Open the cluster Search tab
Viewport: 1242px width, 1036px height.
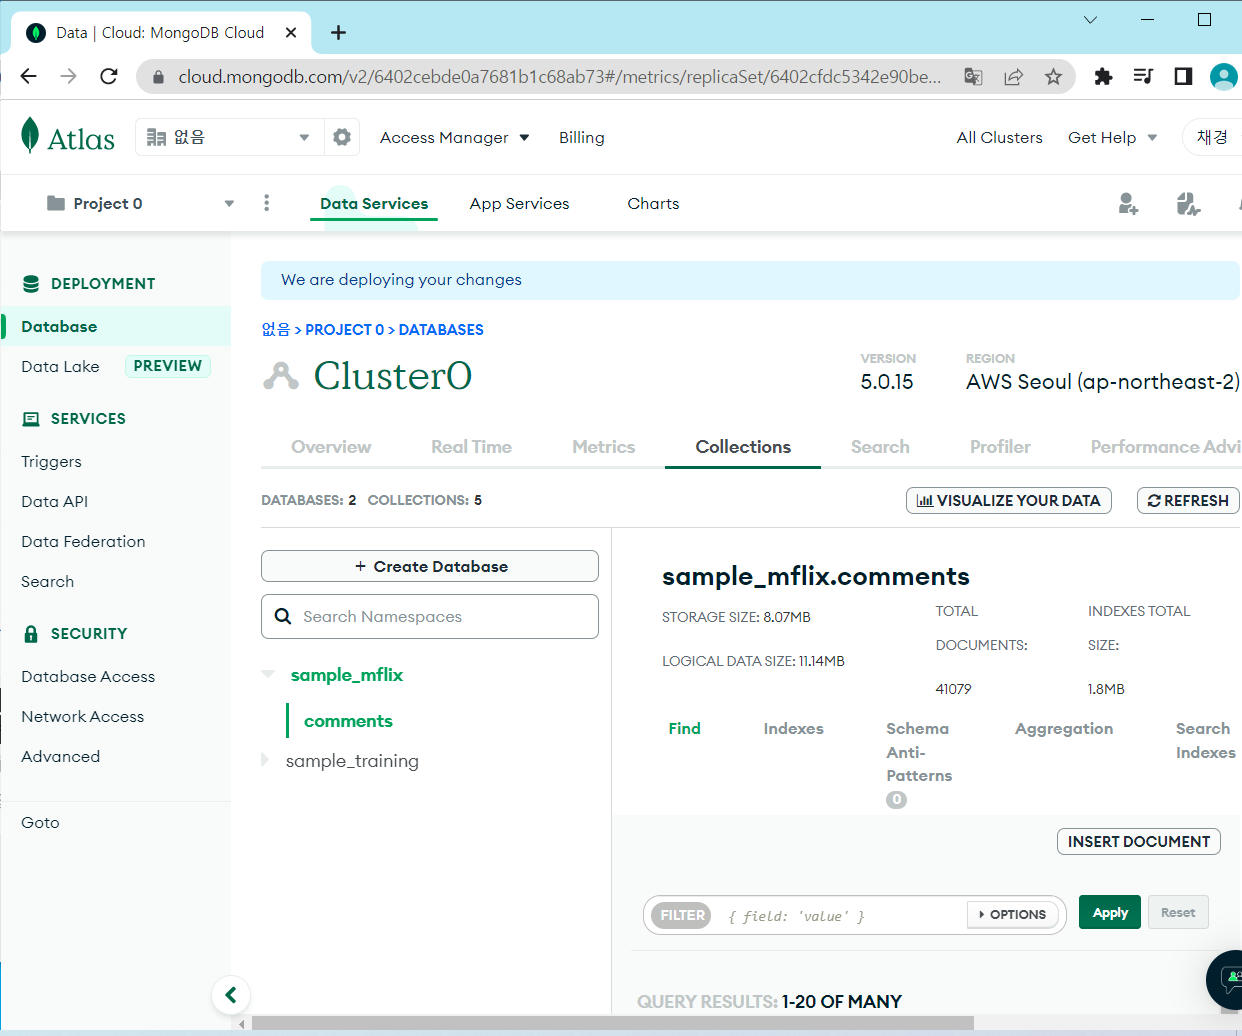880,447
